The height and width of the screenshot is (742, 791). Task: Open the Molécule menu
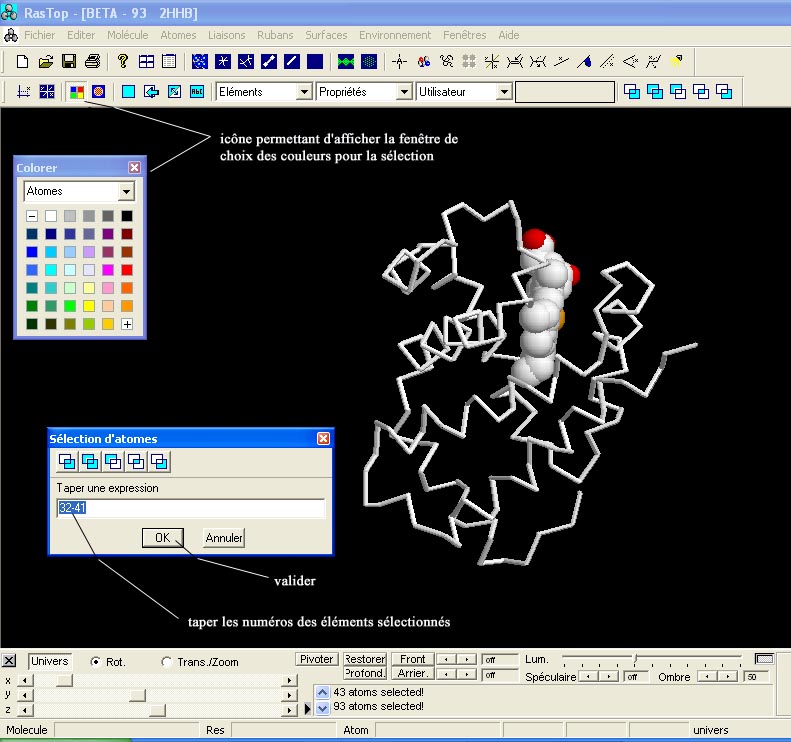tap(127, 35)
